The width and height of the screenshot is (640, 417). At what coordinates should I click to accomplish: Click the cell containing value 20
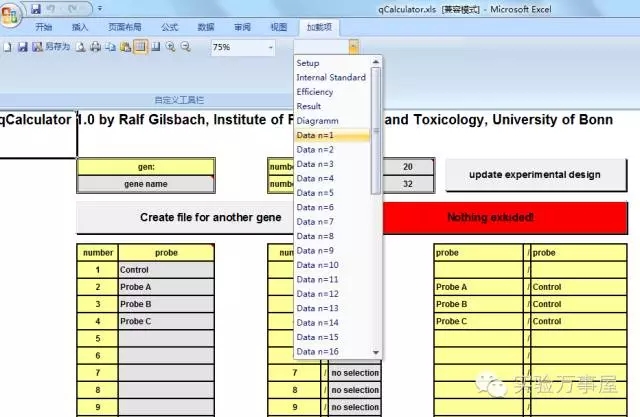(408, 167)
